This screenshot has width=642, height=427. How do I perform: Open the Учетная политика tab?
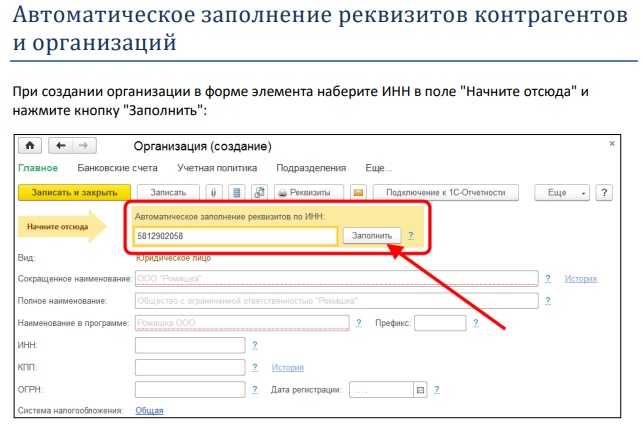point(217,168)
